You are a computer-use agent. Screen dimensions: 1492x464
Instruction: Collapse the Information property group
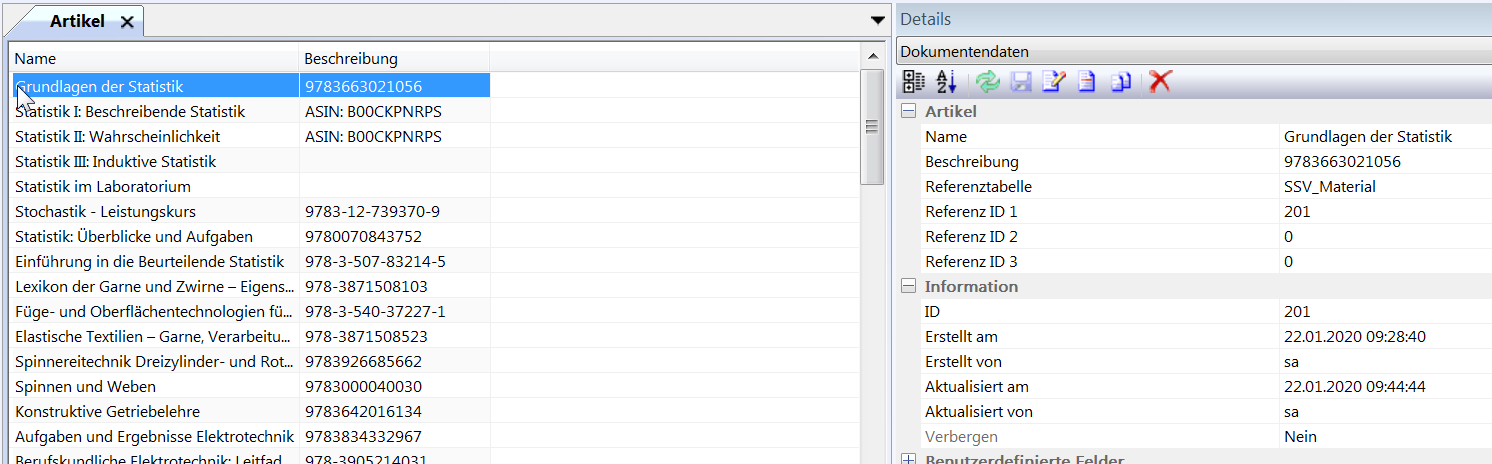pyautogui.click(x=909, y=287)
